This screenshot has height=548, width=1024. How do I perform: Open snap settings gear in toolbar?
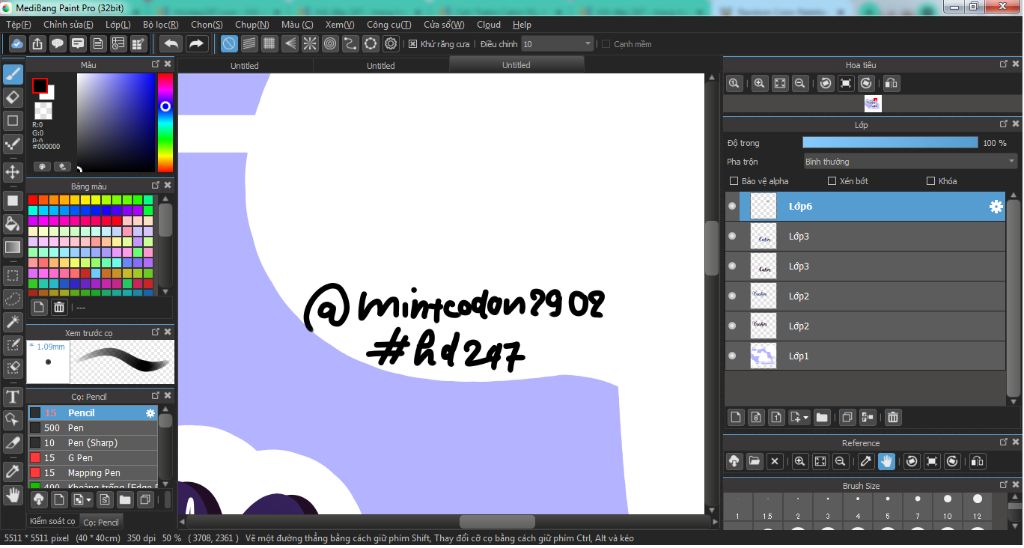point(391,44)
